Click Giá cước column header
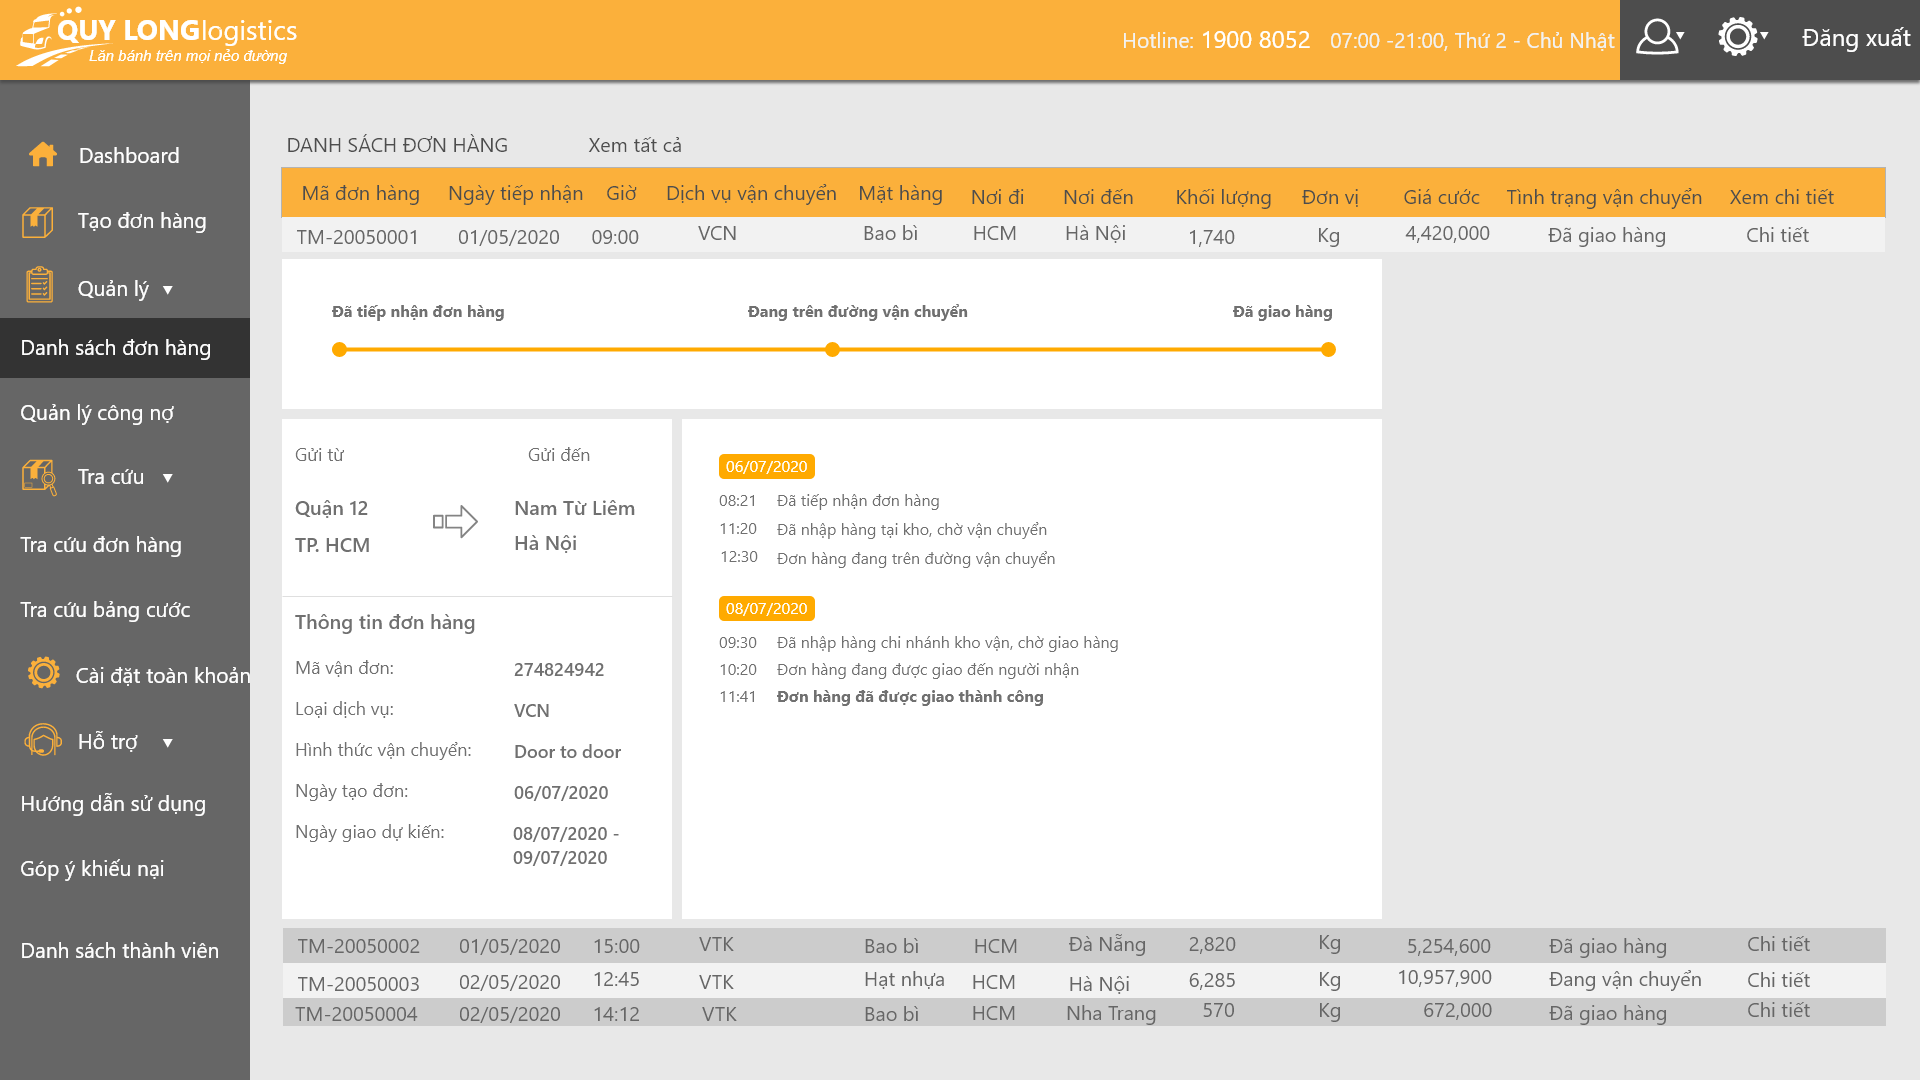This screenshot has height=1080, width=1920. 1441,197
